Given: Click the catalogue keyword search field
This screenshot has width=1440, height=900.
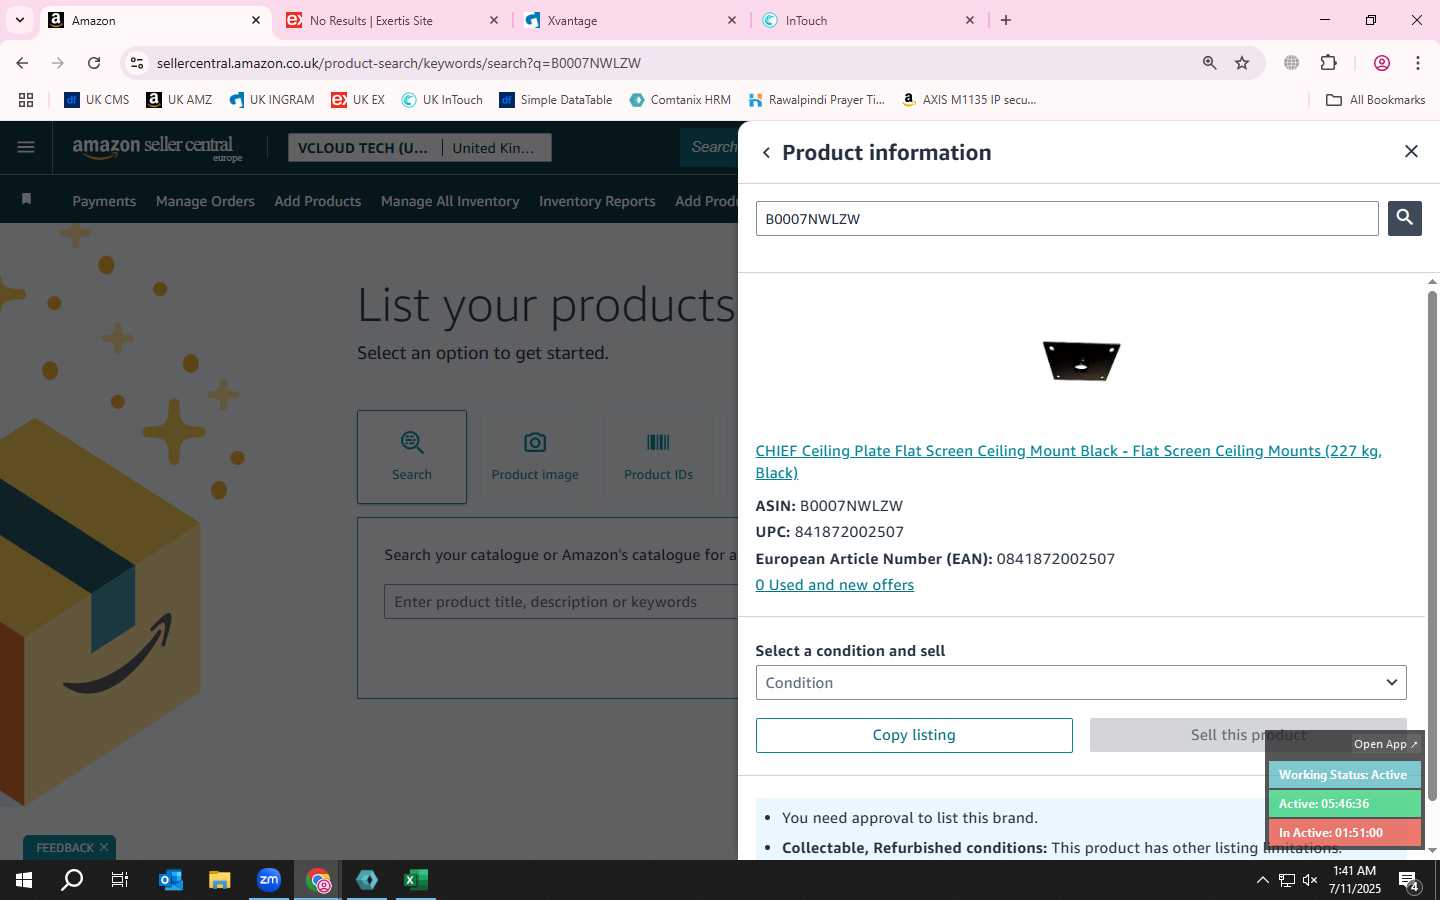Looking at the screenshot, I should click(560, 602).
